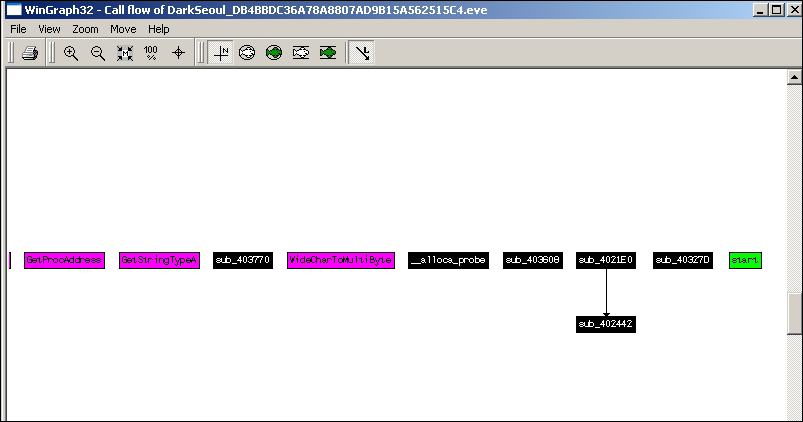Screen dimensions: 803x422
Task: Select the sub_4021E0 node
Action: point(606,260)
